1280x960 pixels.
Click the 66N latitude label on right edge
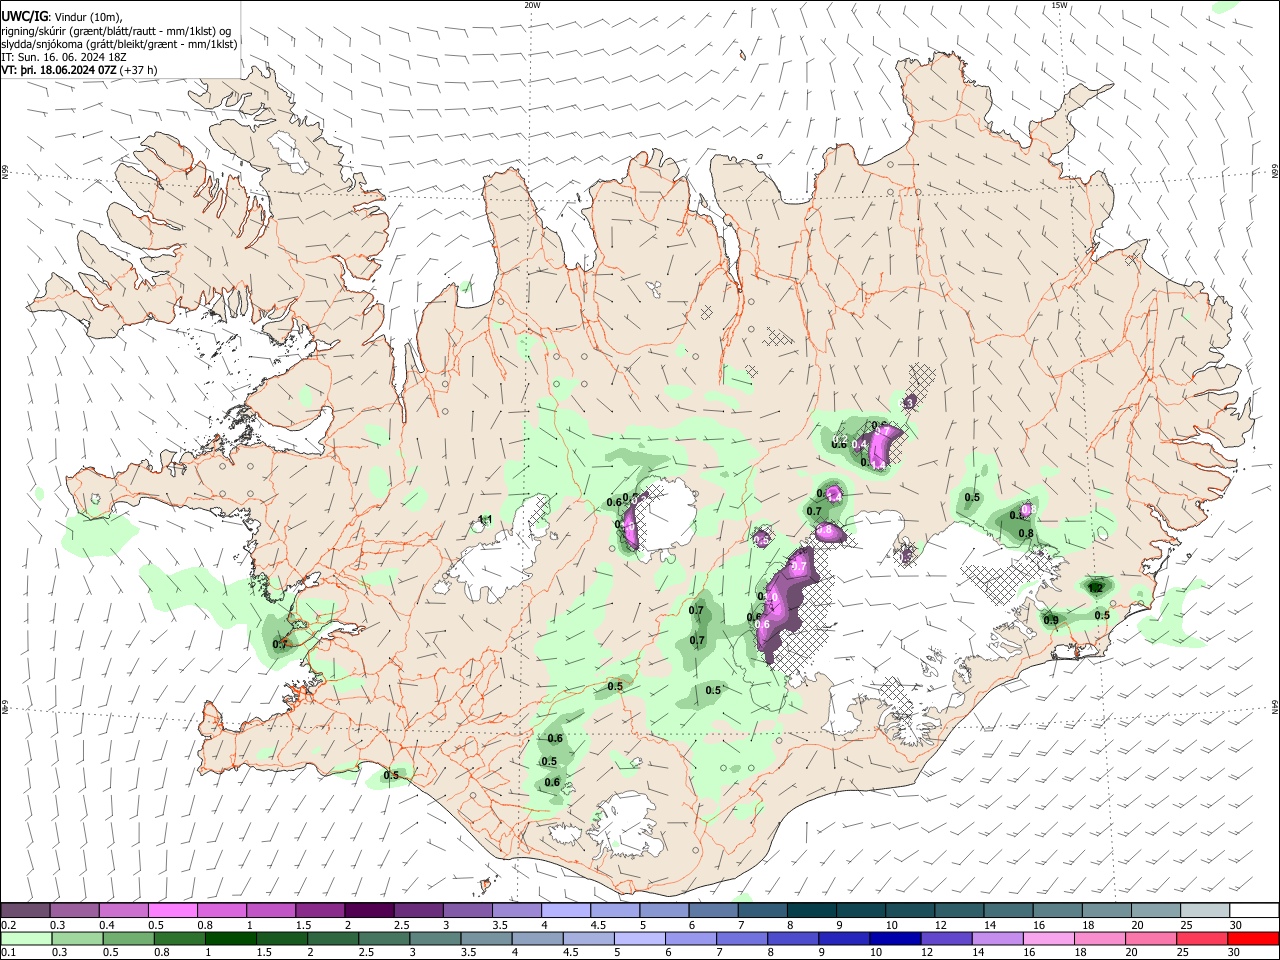click(x=1275, y=172)
